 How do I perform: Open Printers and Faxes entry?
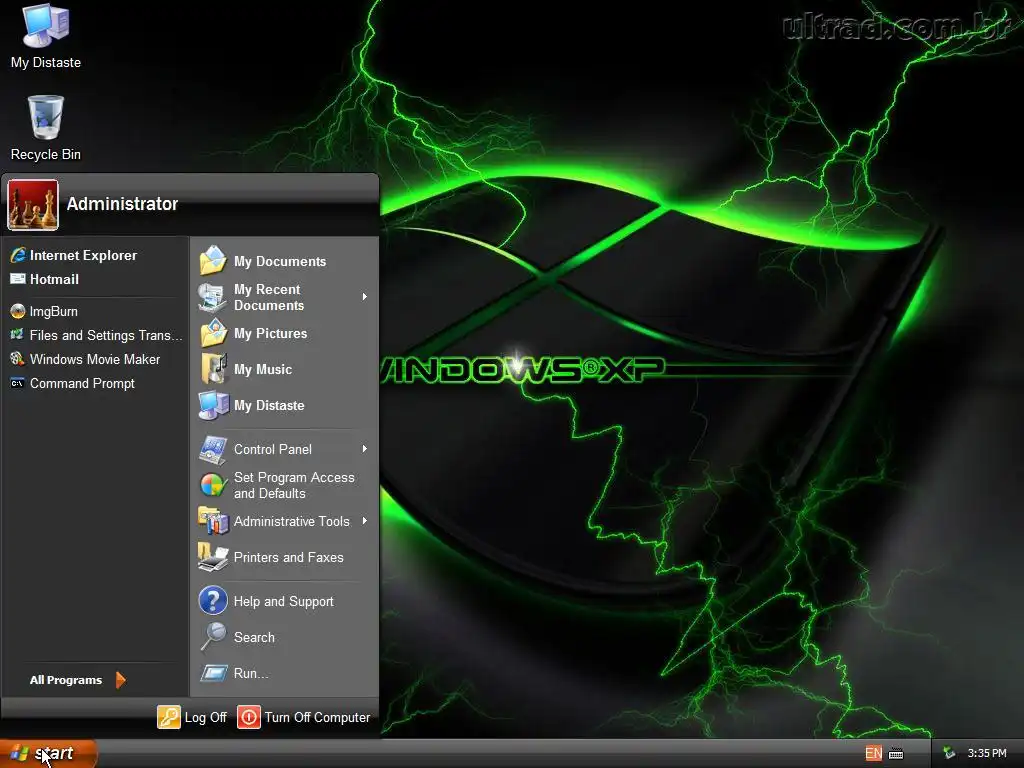pyautogui.click(x=285, y=557)
